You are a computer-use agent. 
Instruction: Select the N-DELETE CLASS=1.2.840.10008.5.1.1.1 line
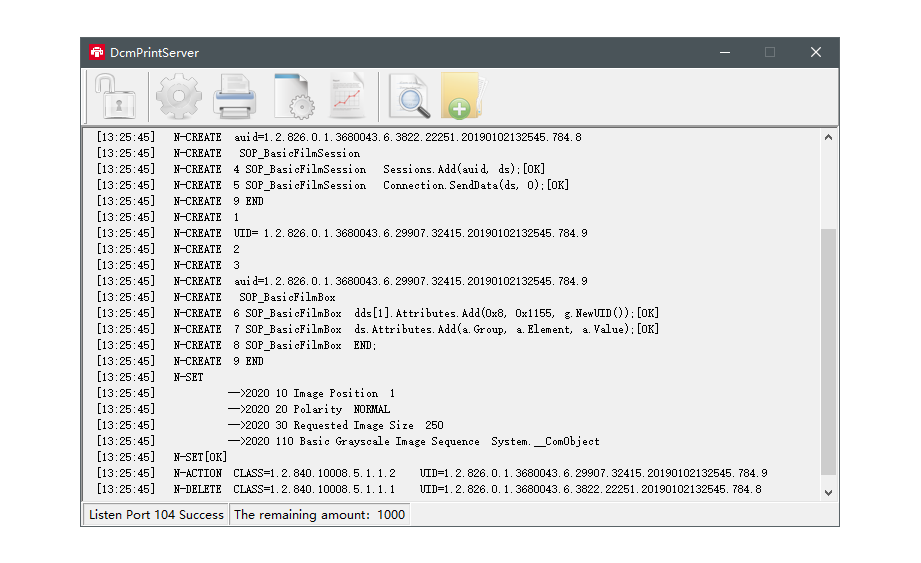pos(429,489)
